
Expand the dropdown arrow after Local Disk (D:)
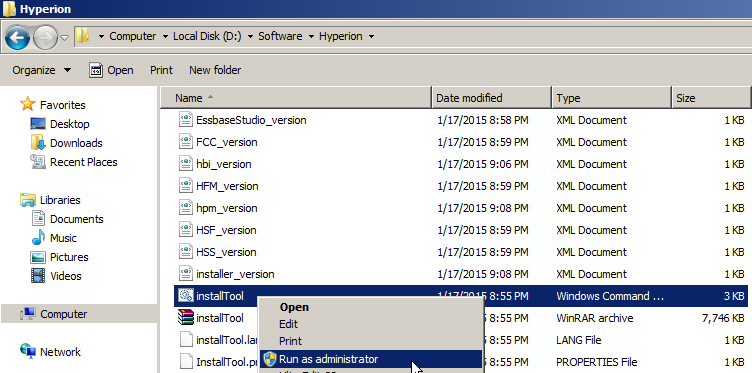coord(250,36)
